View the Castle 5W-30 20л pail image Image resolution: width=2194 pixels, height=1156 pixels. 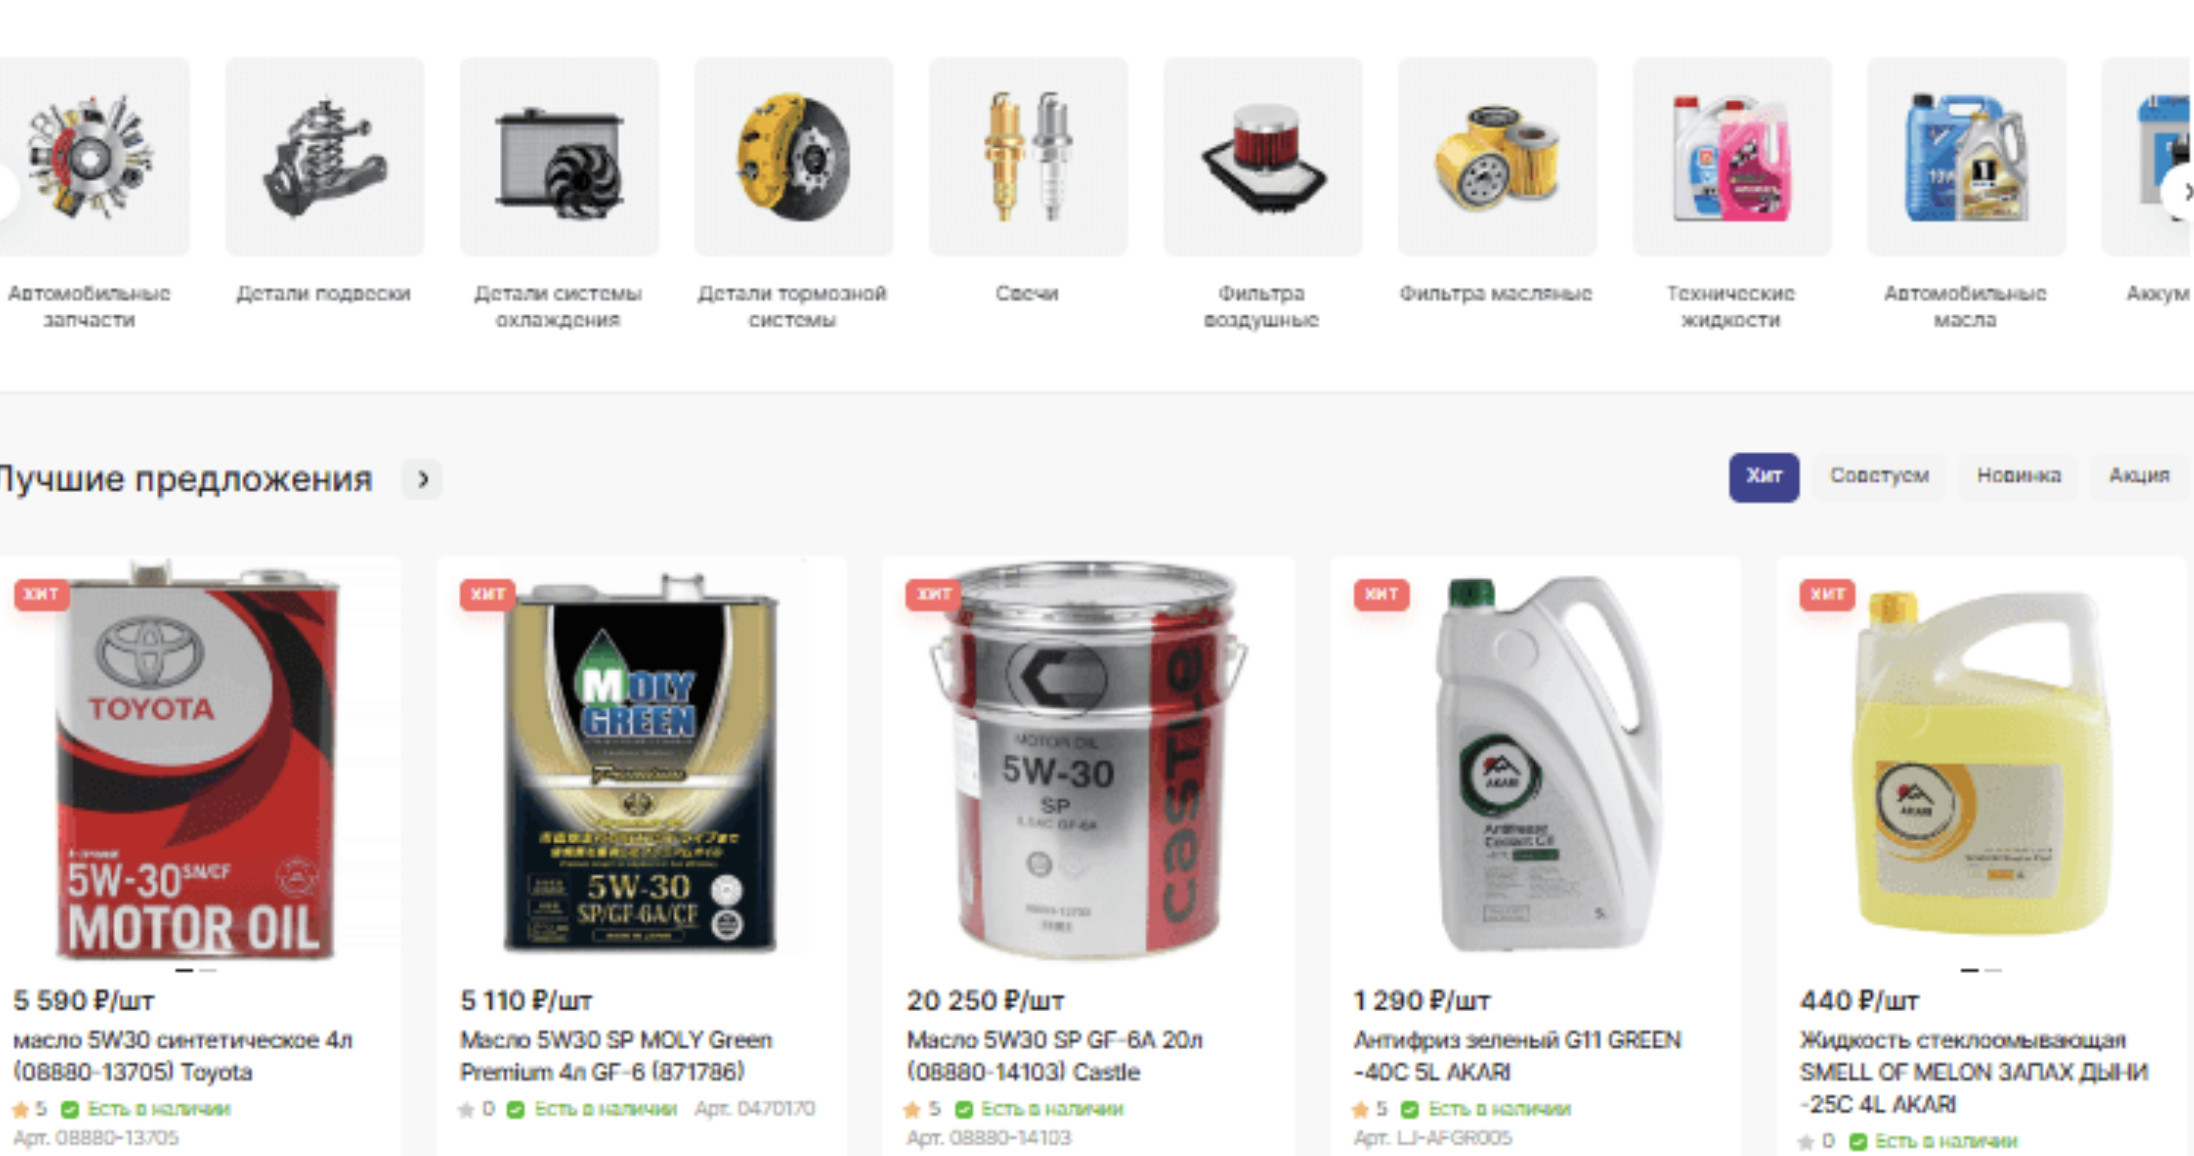1088,762
